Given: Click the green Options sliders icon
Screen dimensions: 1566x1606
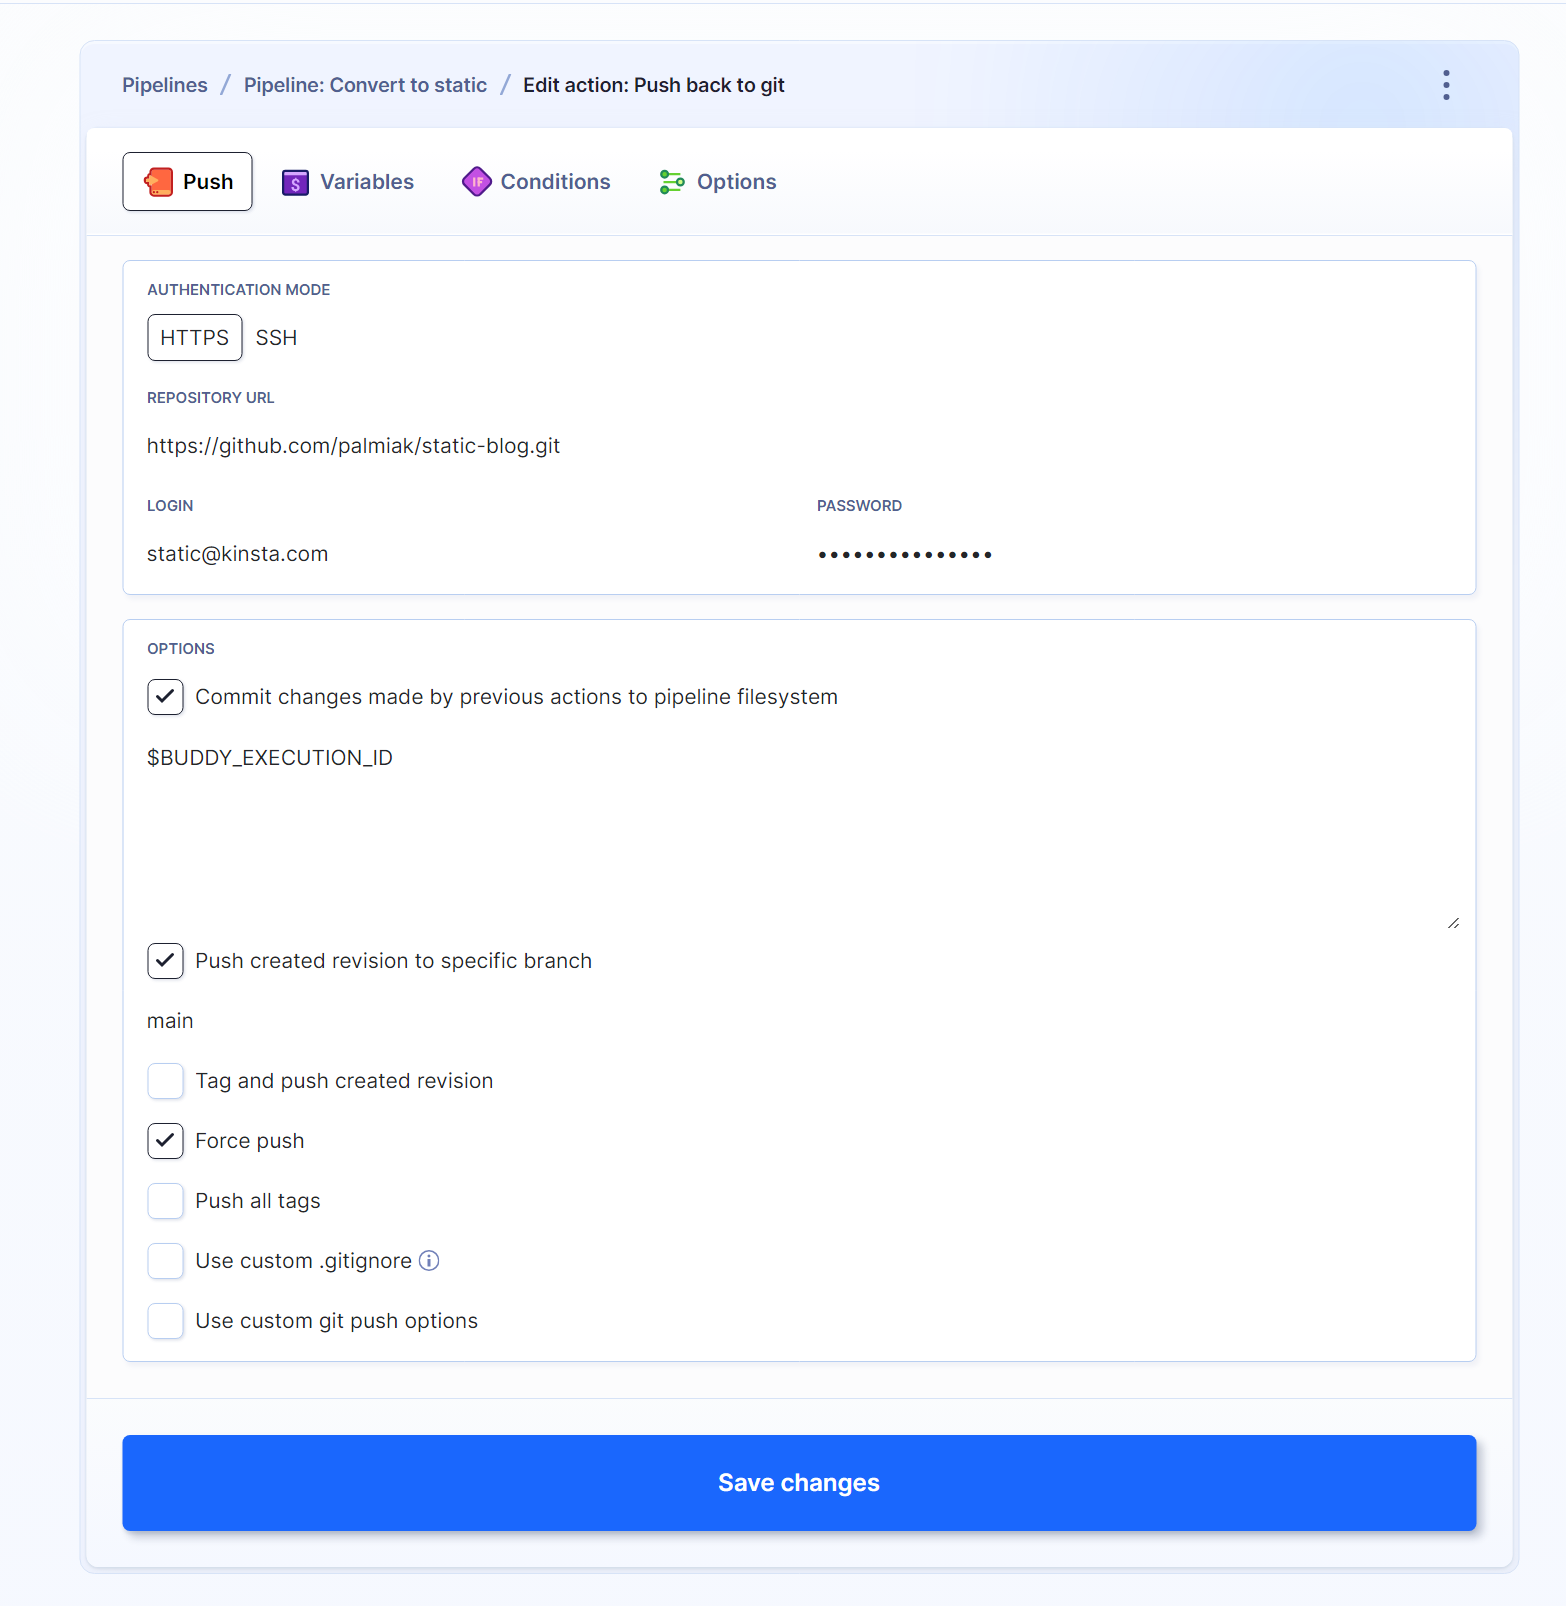Looking at the screenshot, I should click(672, 182).
